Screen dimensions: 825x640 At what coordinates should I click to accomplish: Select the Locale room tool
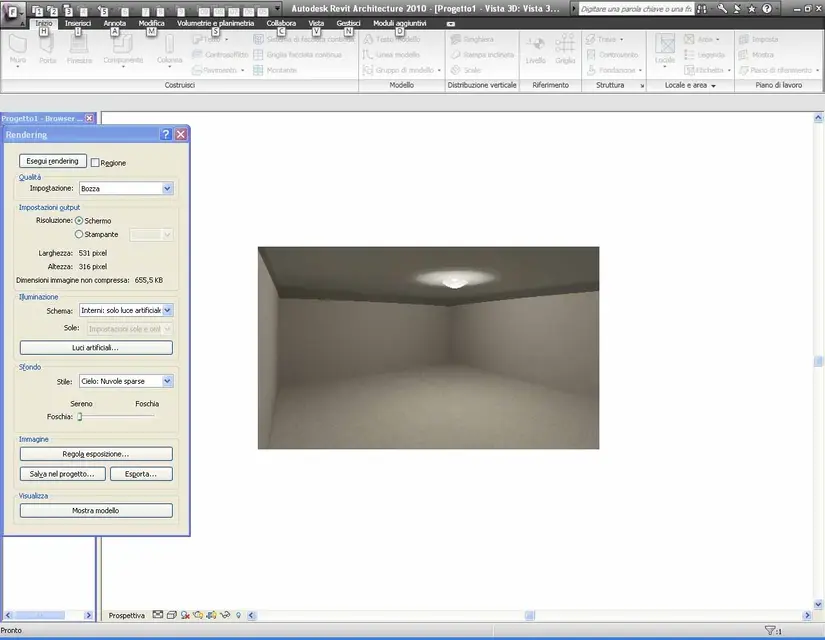665,51
